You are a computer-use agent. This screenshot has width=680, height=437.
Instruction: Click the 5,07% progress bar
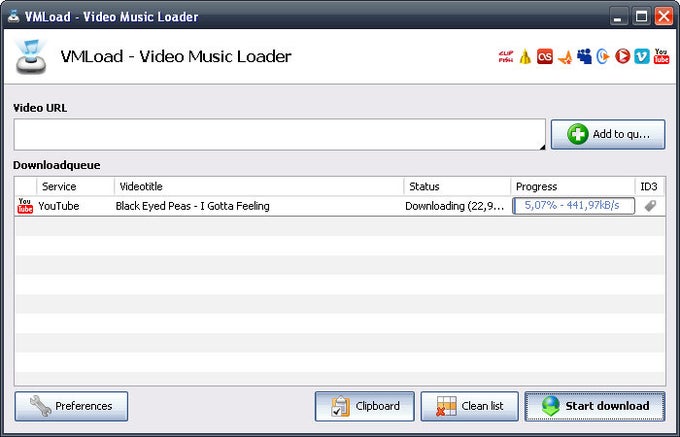(x=573, y=205)
